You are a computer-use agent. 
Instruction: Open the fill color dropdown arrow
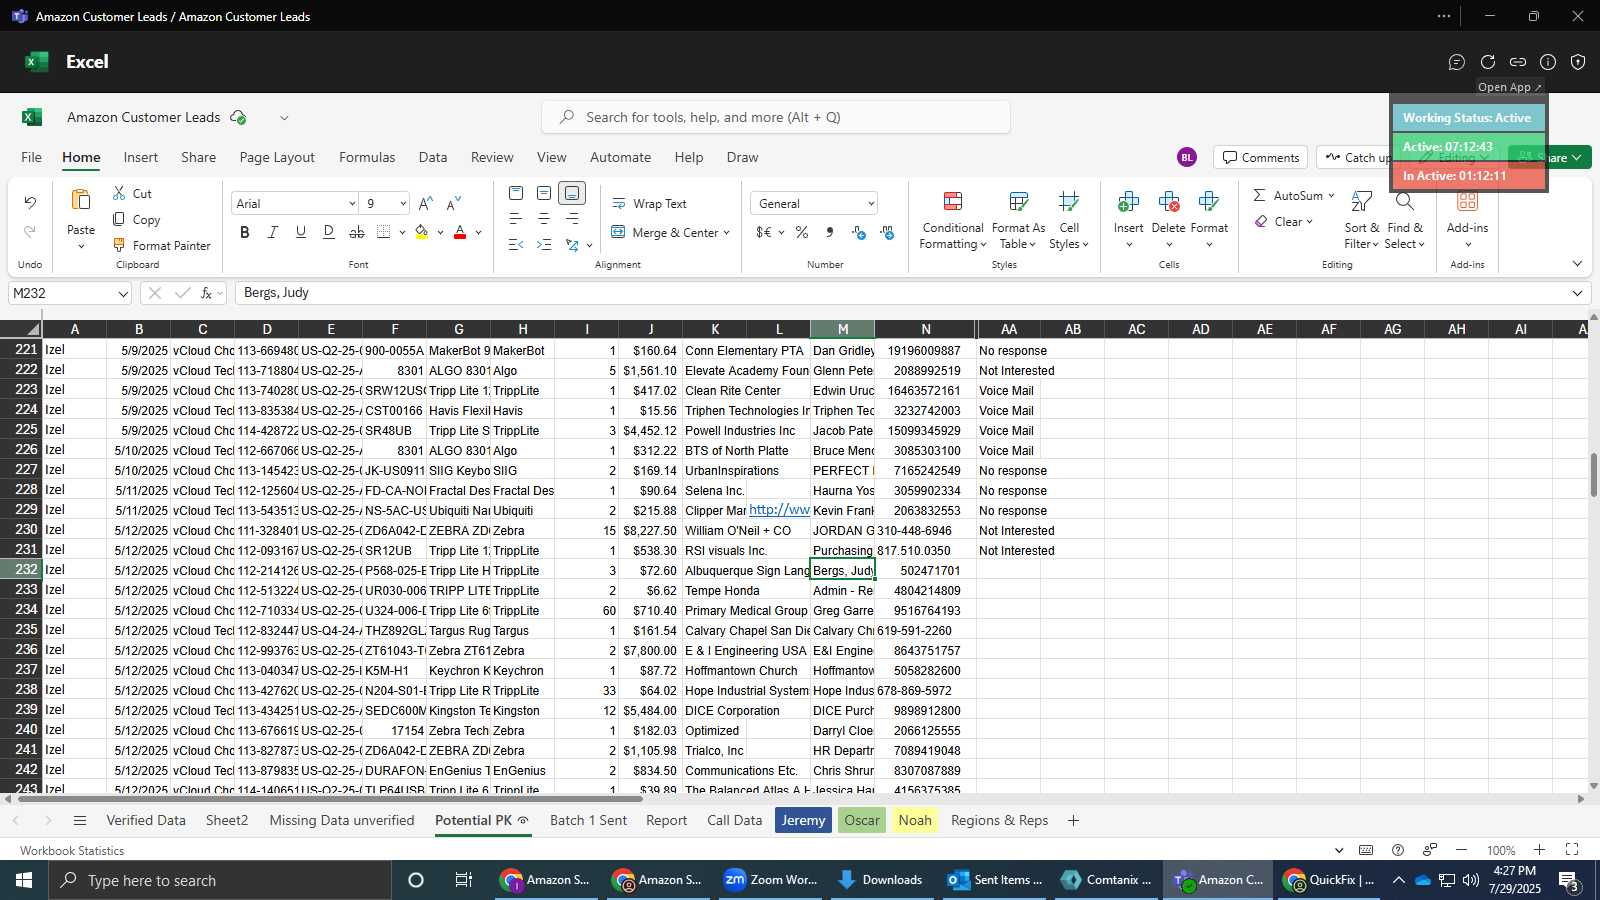[x=440, y=233]
